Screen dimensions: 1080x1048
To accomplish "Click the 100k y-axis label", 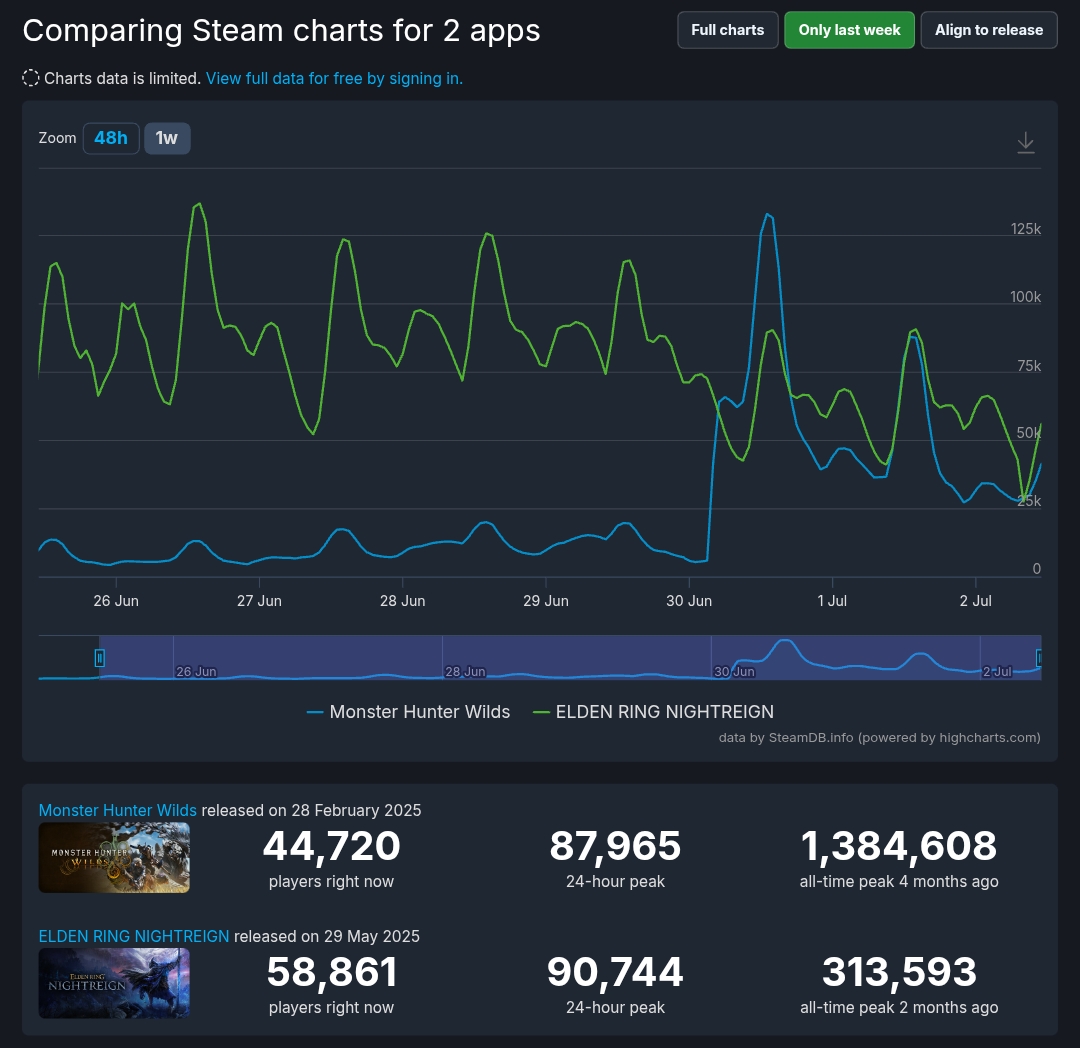I will [x=1026, y=297].
